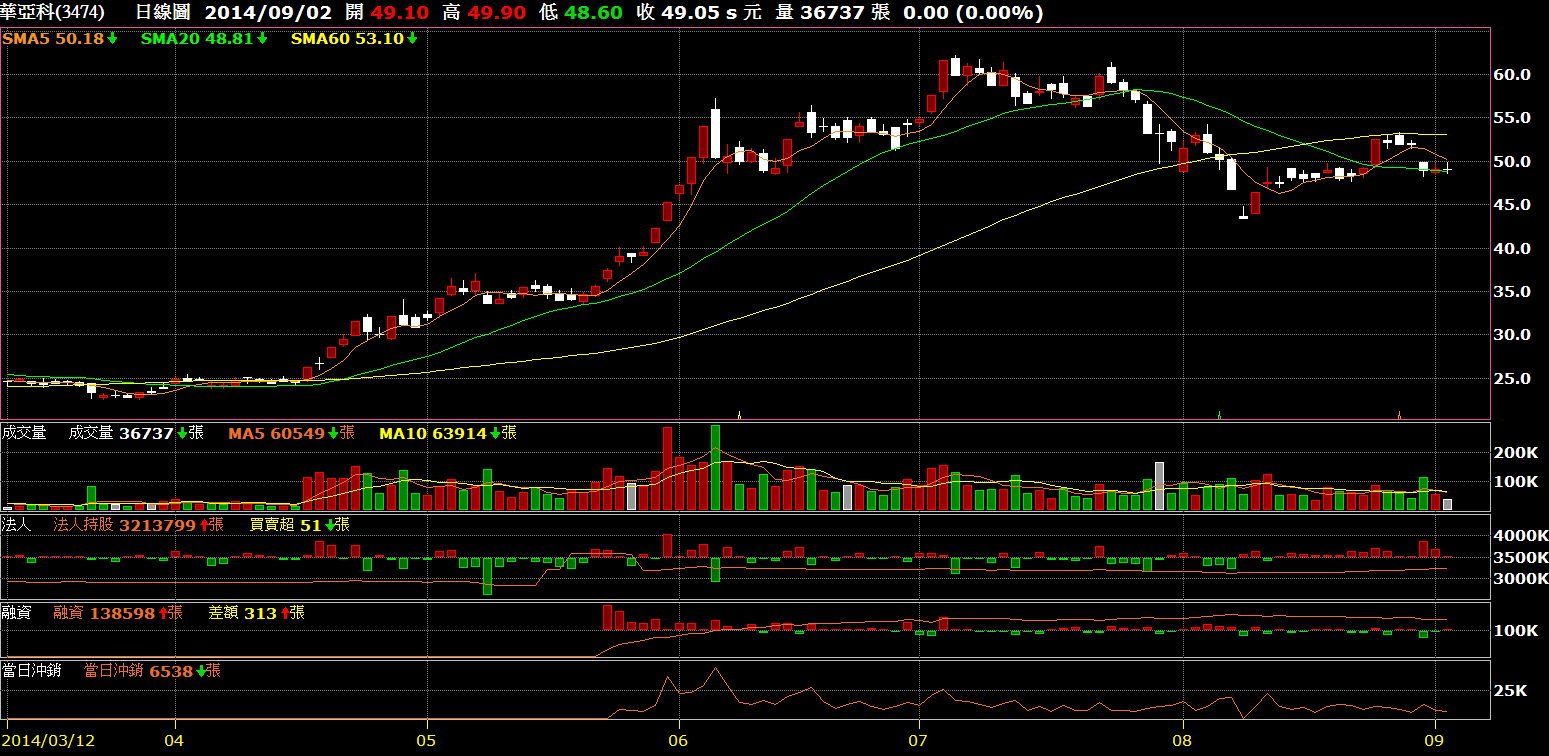Image resolution: width=1549 pixels, height=756 pixels.
Task: Click the 2014/09/02 date in the header
Action: coord(268,13)
